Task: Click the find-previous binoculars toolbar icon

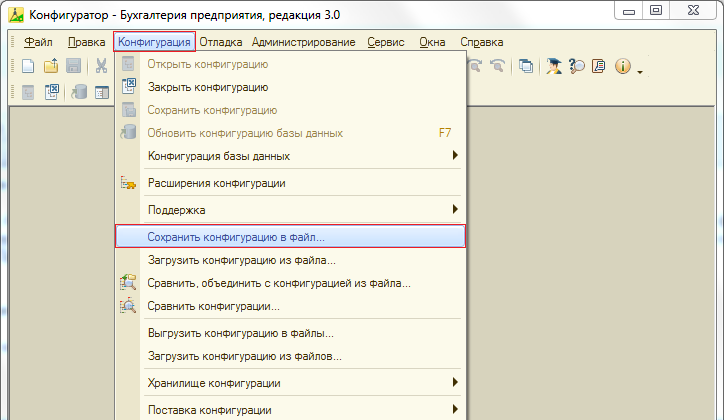Action: pos(475,66)
